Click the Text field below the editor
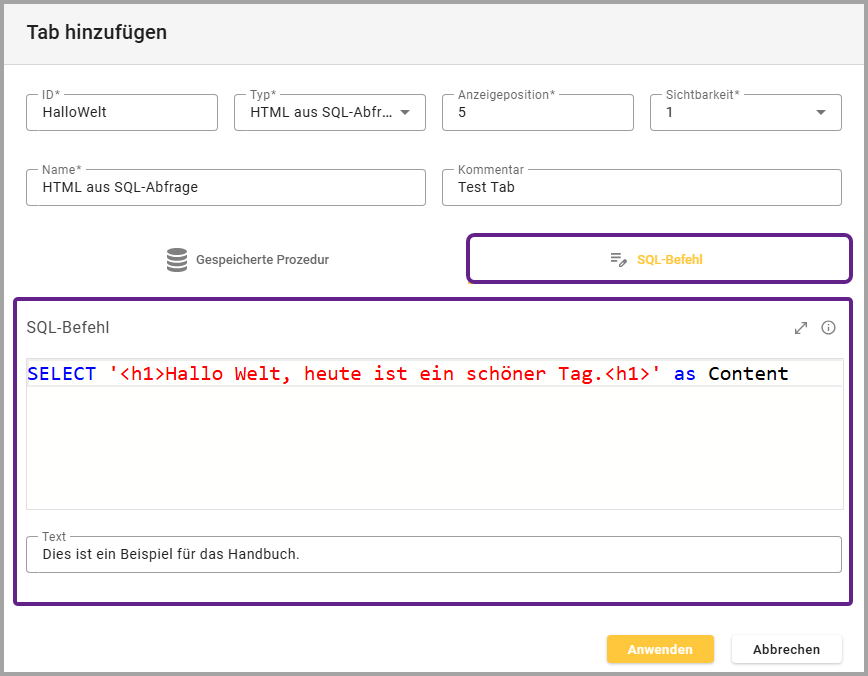868x676 pixels. tap(433, 554)
